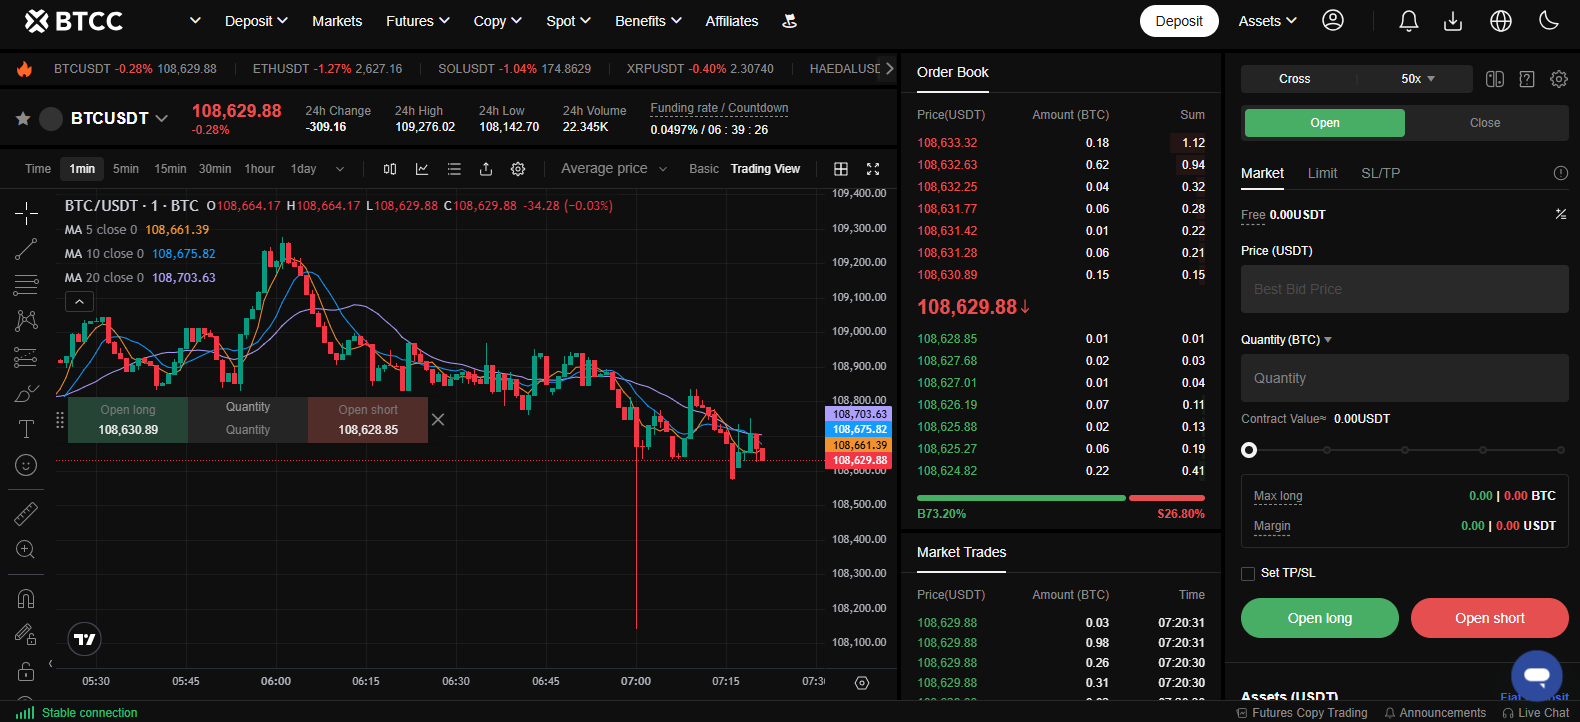
Task: Click the white Deposit button
Action: (x=1179, y=21)
